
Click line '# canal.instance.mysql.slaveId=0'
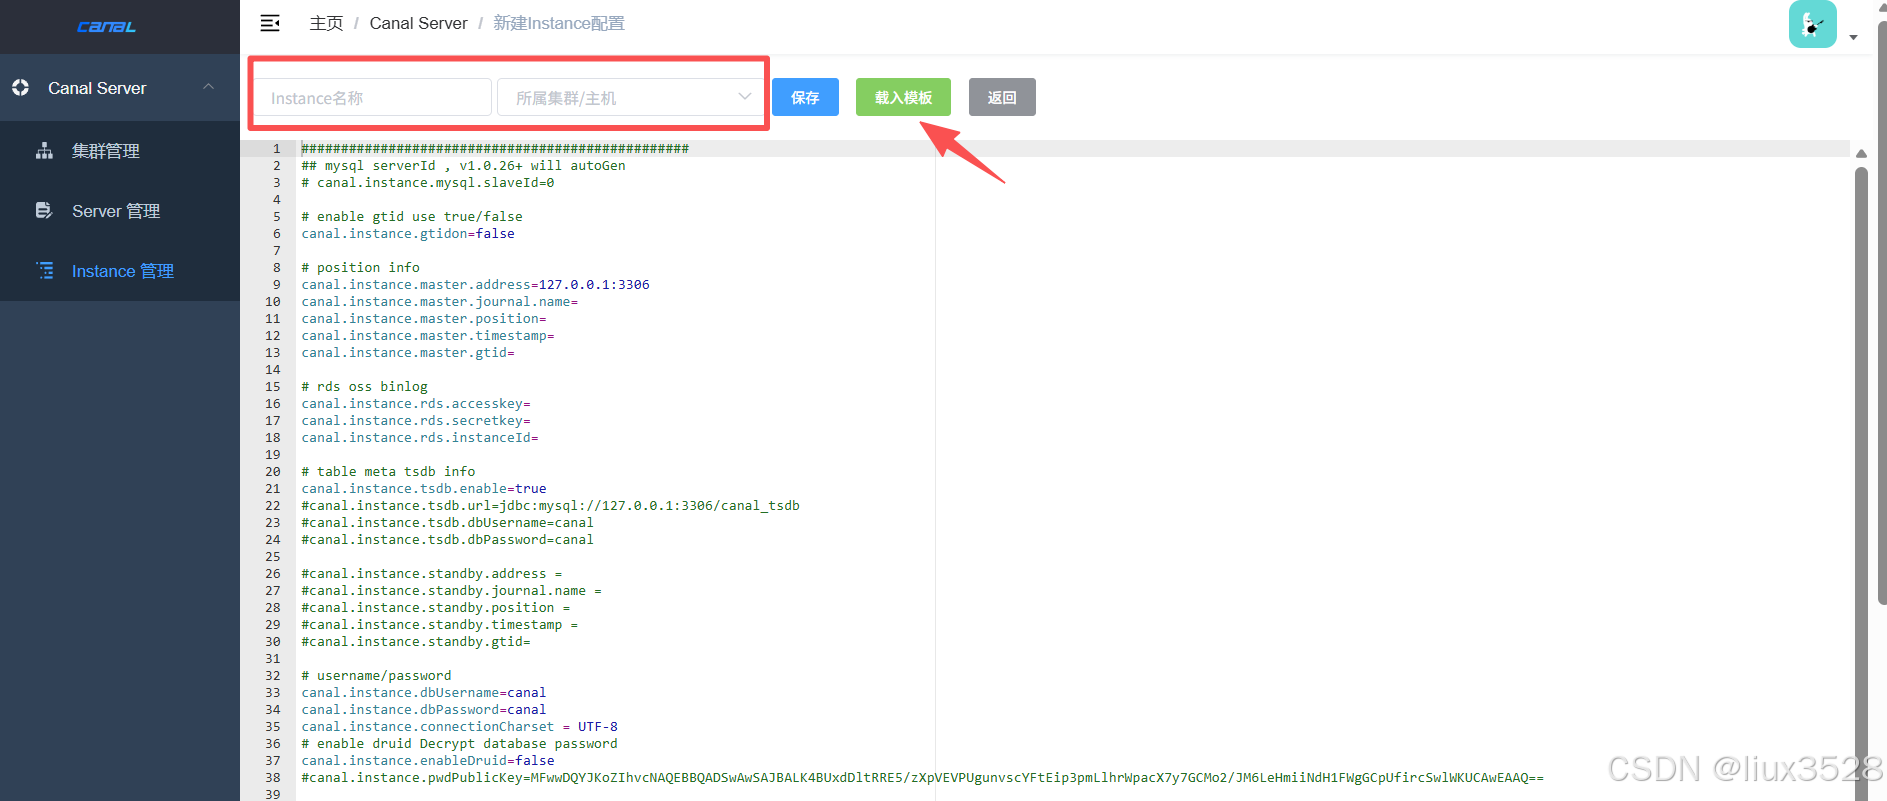point(428,182)
